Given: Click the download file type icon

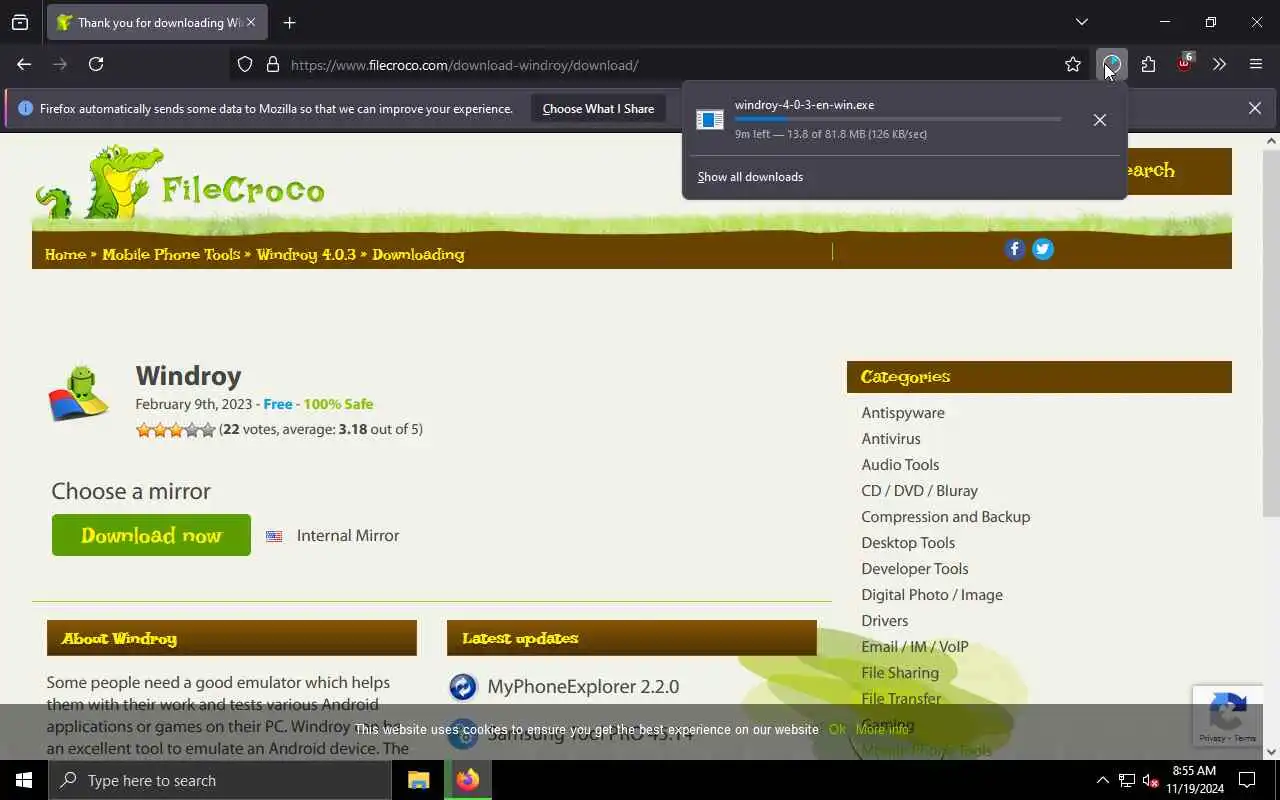Looking at the screenshot, I should point(710,120).
